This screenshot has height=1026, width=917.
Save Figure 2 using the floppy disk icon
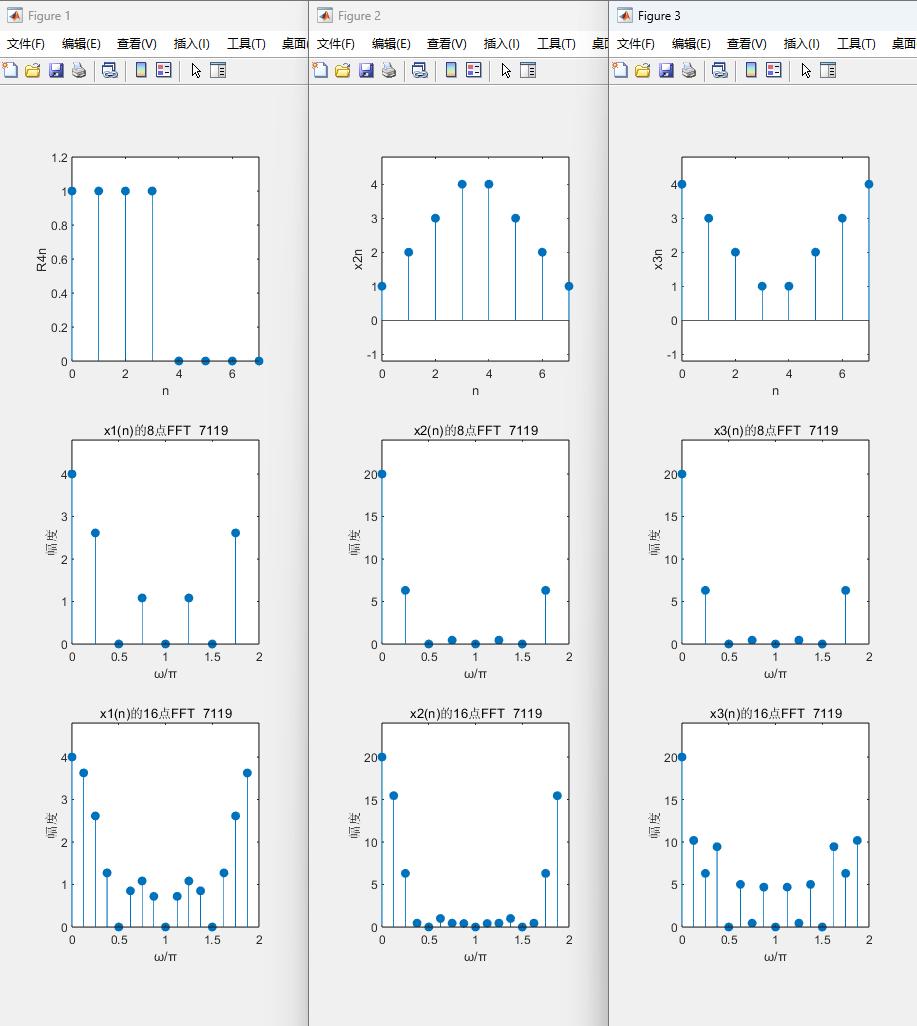367,70
